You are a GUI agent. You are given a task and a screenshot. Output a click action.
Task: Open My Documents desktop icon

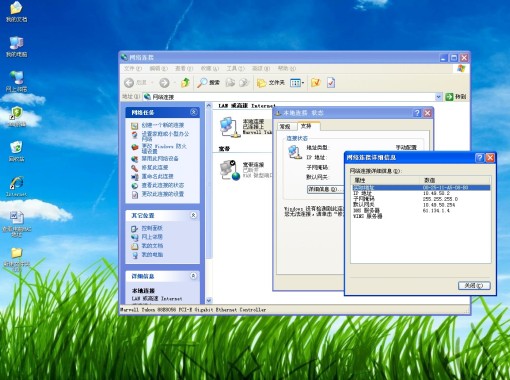pyautogui.click(x=16, y=12)
